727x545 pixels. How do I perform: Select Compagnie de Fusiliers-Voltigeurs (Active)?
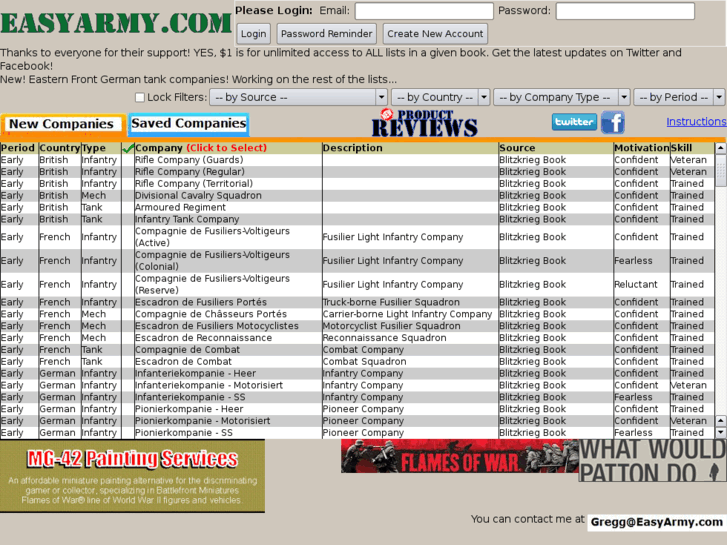point(212,237)
